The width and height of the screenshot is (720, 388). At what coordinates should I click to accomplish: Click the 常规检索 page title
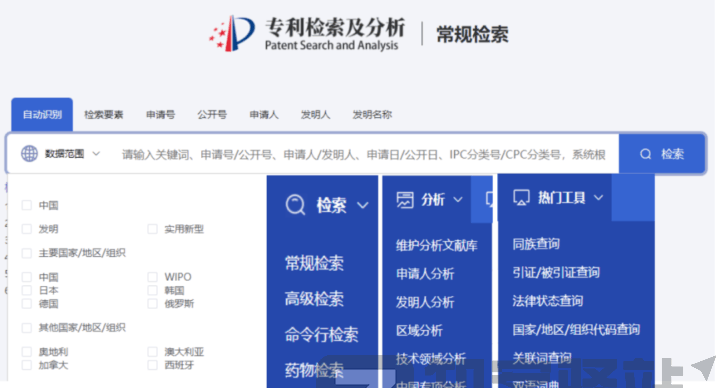click(x=472, y=34)
